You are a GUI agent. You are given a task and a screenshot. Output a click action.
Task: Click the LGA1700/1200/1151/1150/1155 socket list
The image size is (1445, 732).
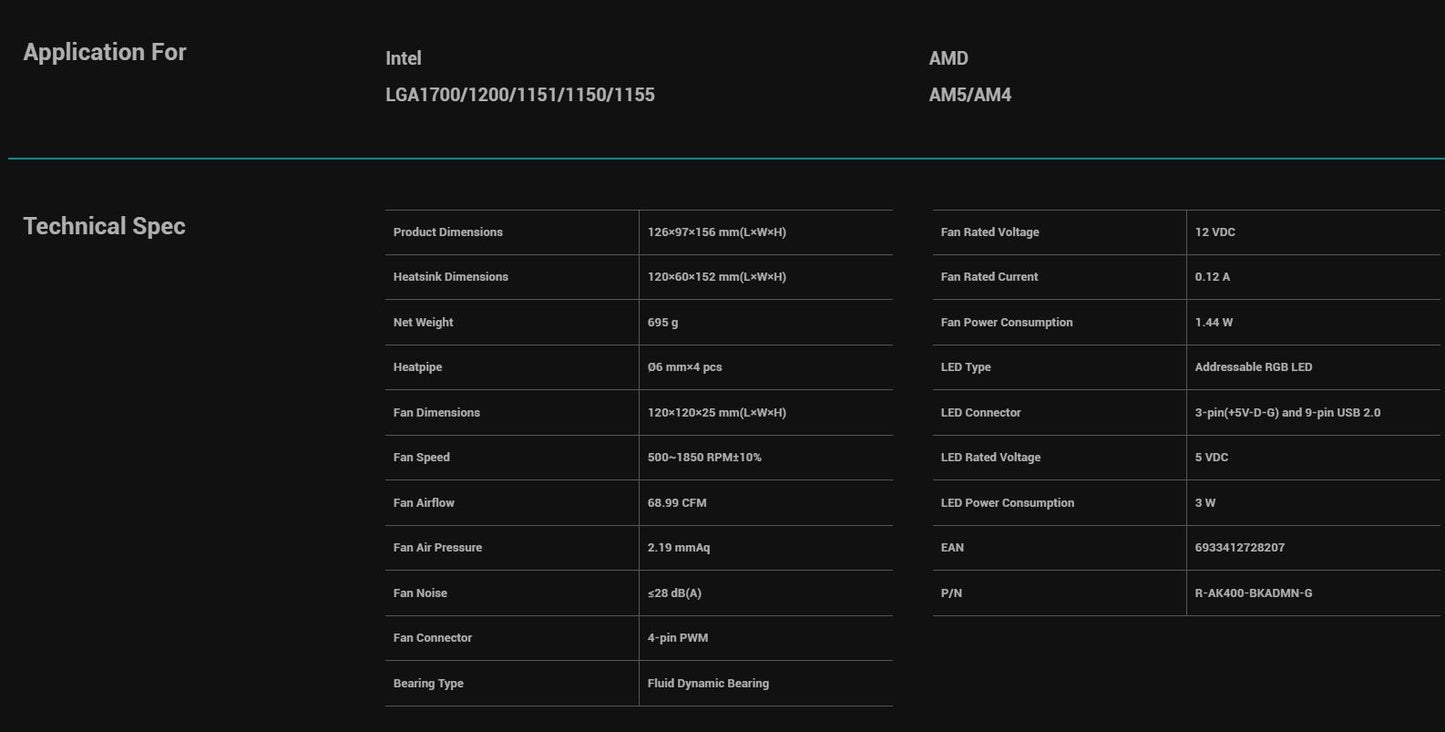click(520, 95)
